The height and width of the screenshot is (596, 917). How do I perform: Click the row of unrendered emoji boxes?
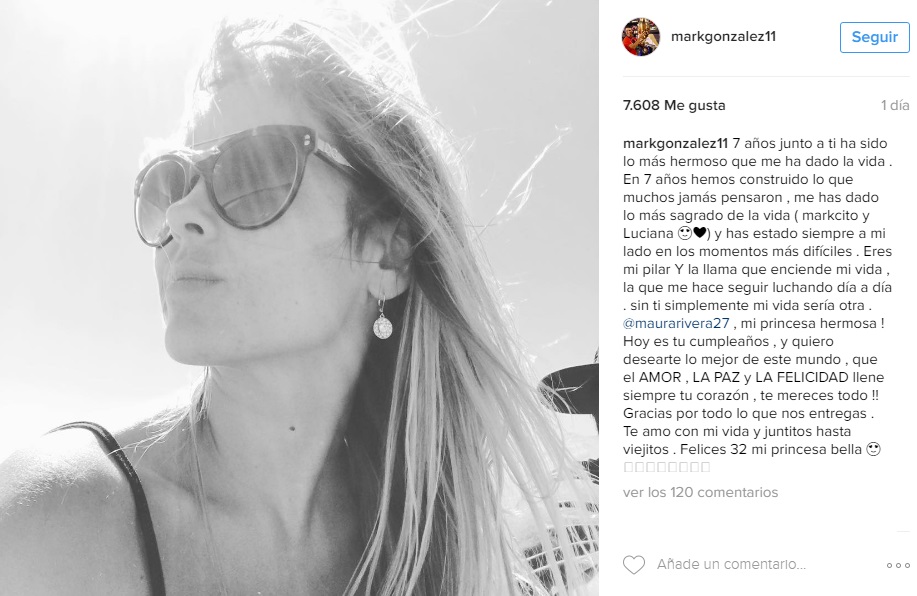point(667,467)
